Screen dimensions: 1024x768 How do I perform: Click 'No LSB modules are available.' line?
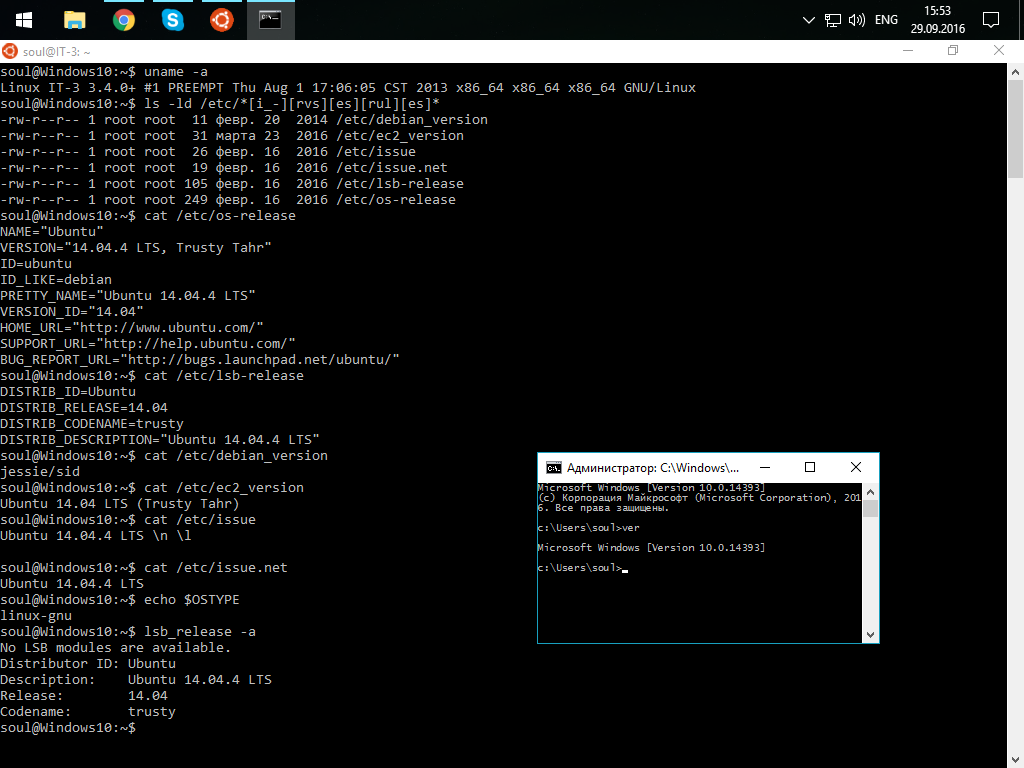116,648
